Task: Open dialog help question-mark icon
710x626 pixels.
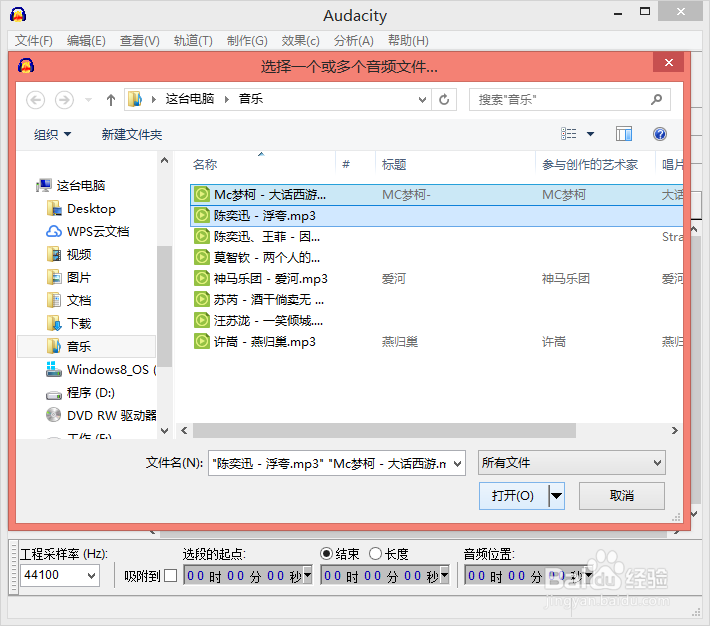Action: click(660, 134)
